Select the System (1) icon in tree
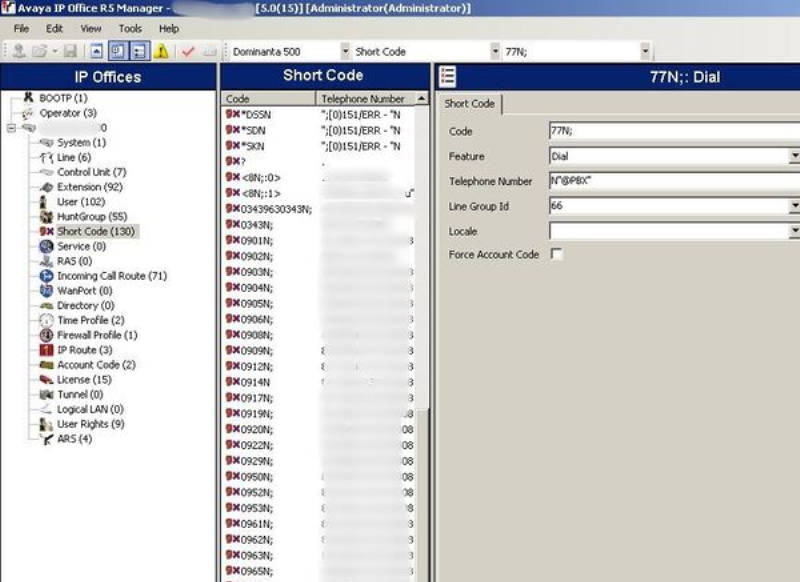 [46, 142]
